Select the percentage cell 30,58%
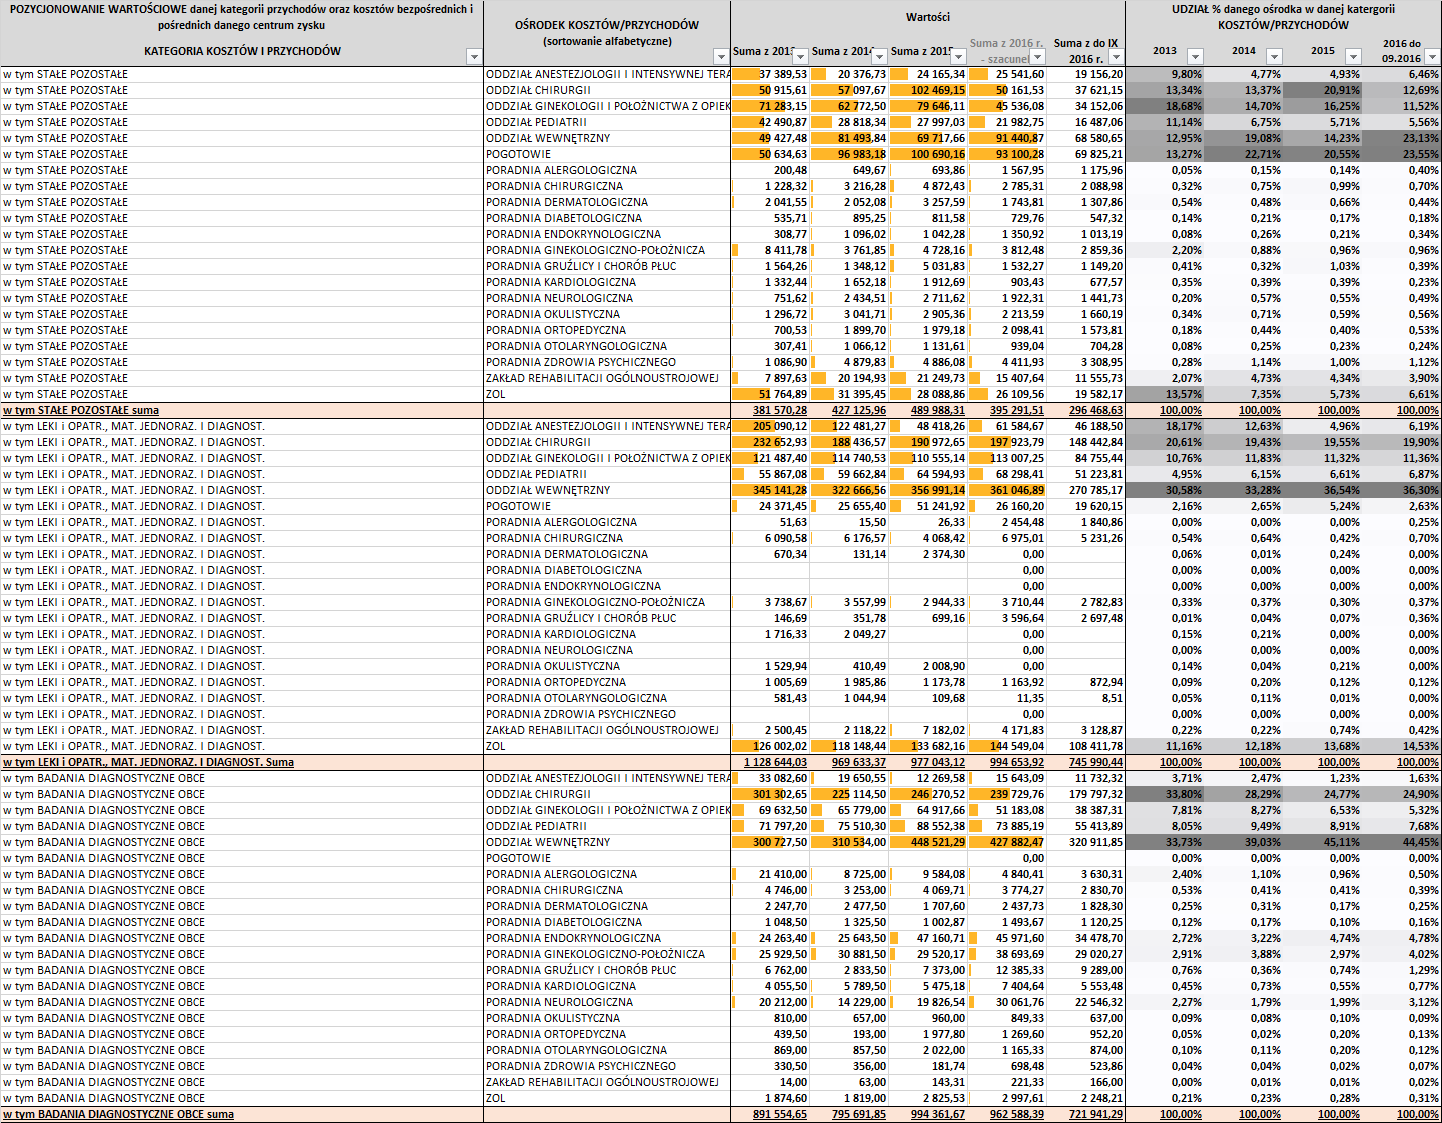 tap(1165, 490)
